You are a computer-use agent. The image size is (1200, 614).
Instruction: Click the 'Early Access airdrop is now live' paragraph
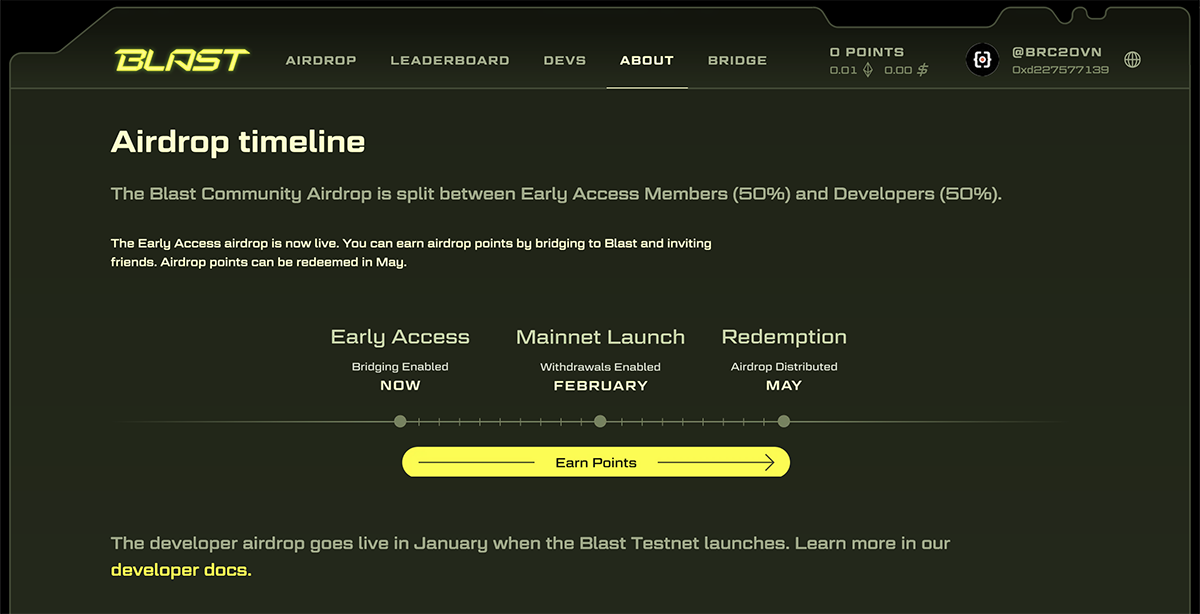pyautogui.click(x=411, y=253)
